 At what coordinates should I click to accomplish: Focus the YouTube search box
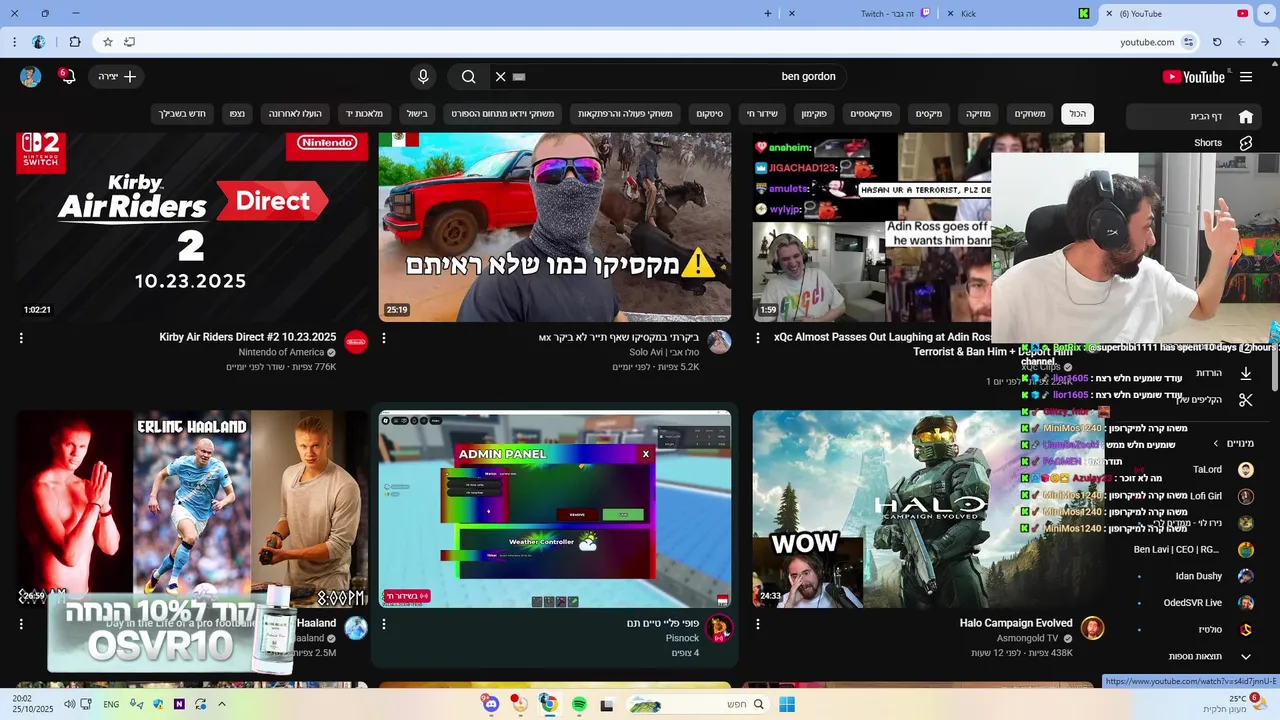pyautogui.click(x=670, y=77)
